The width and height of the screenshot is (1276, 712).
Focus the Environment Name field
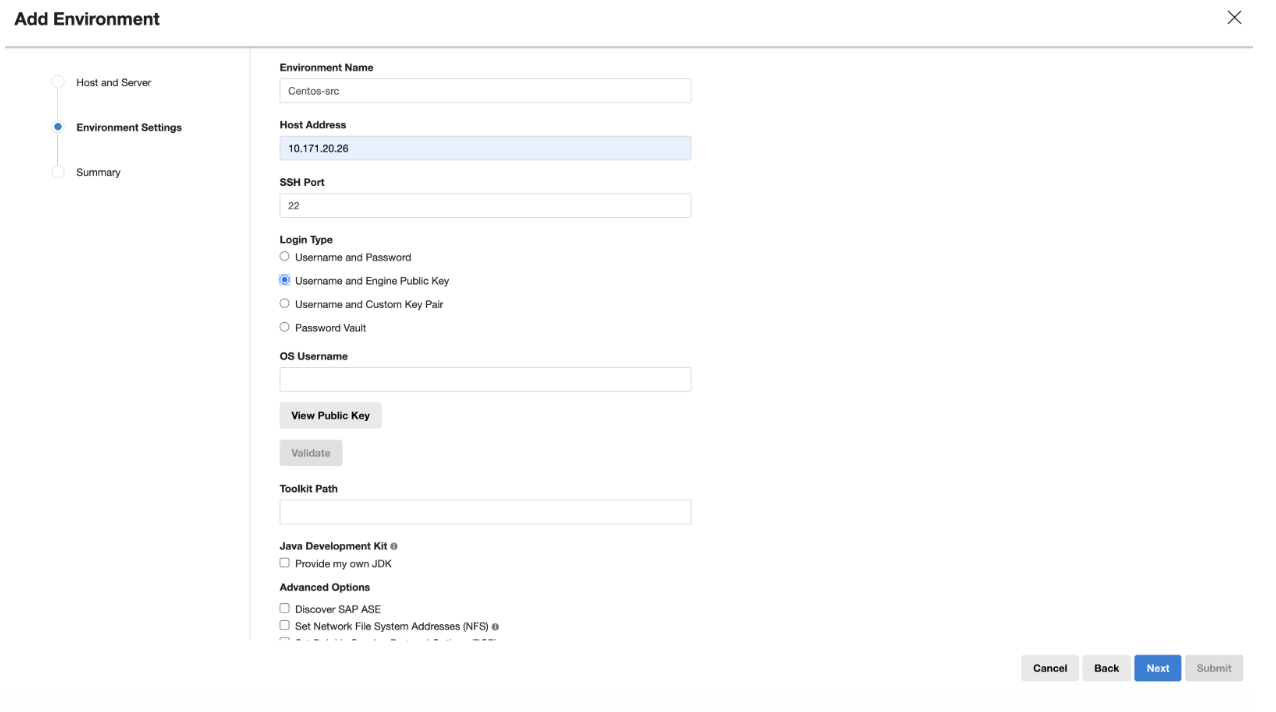pyautogui.click(x=485, y=91)
